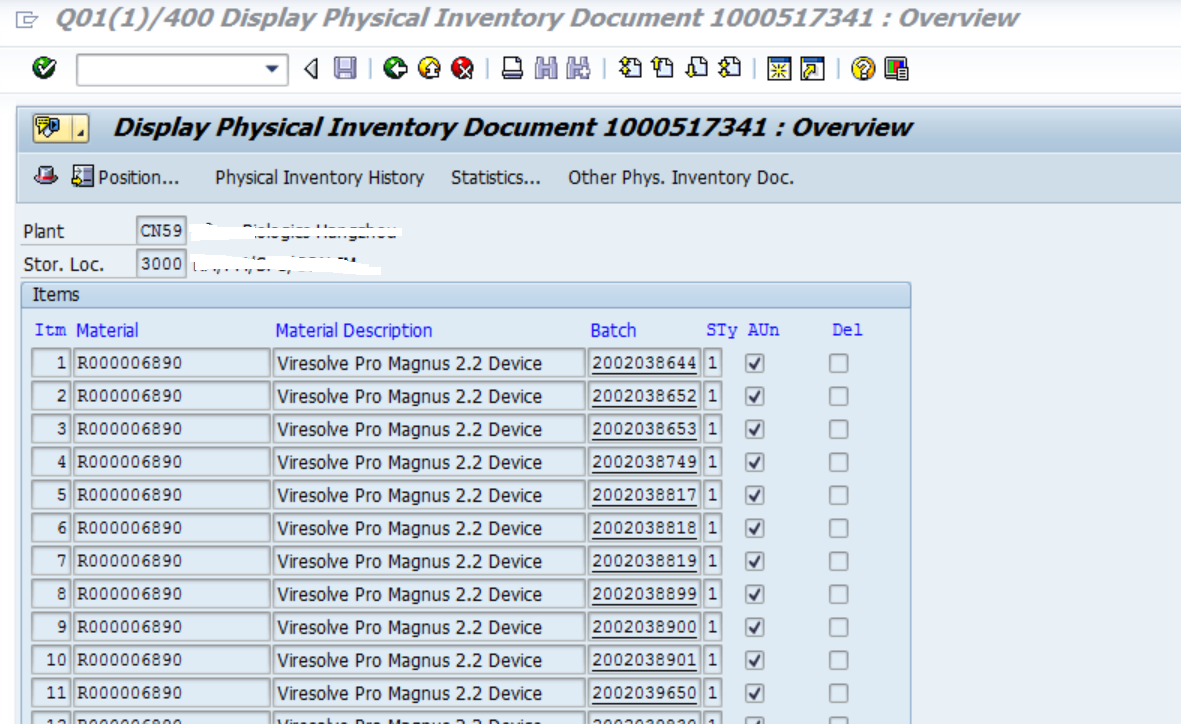Toggle the AUn checkbox for item 1

[x=755, y=363]
